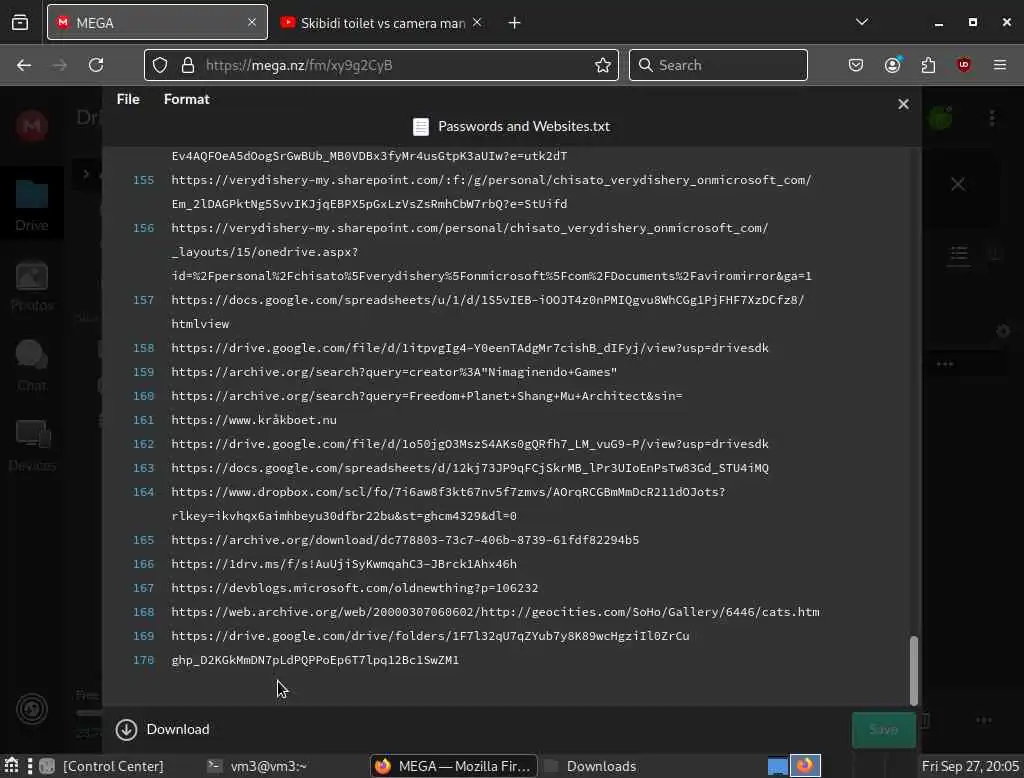Close the MEGA tab
1024x778 pixels.
coord(252,22)
